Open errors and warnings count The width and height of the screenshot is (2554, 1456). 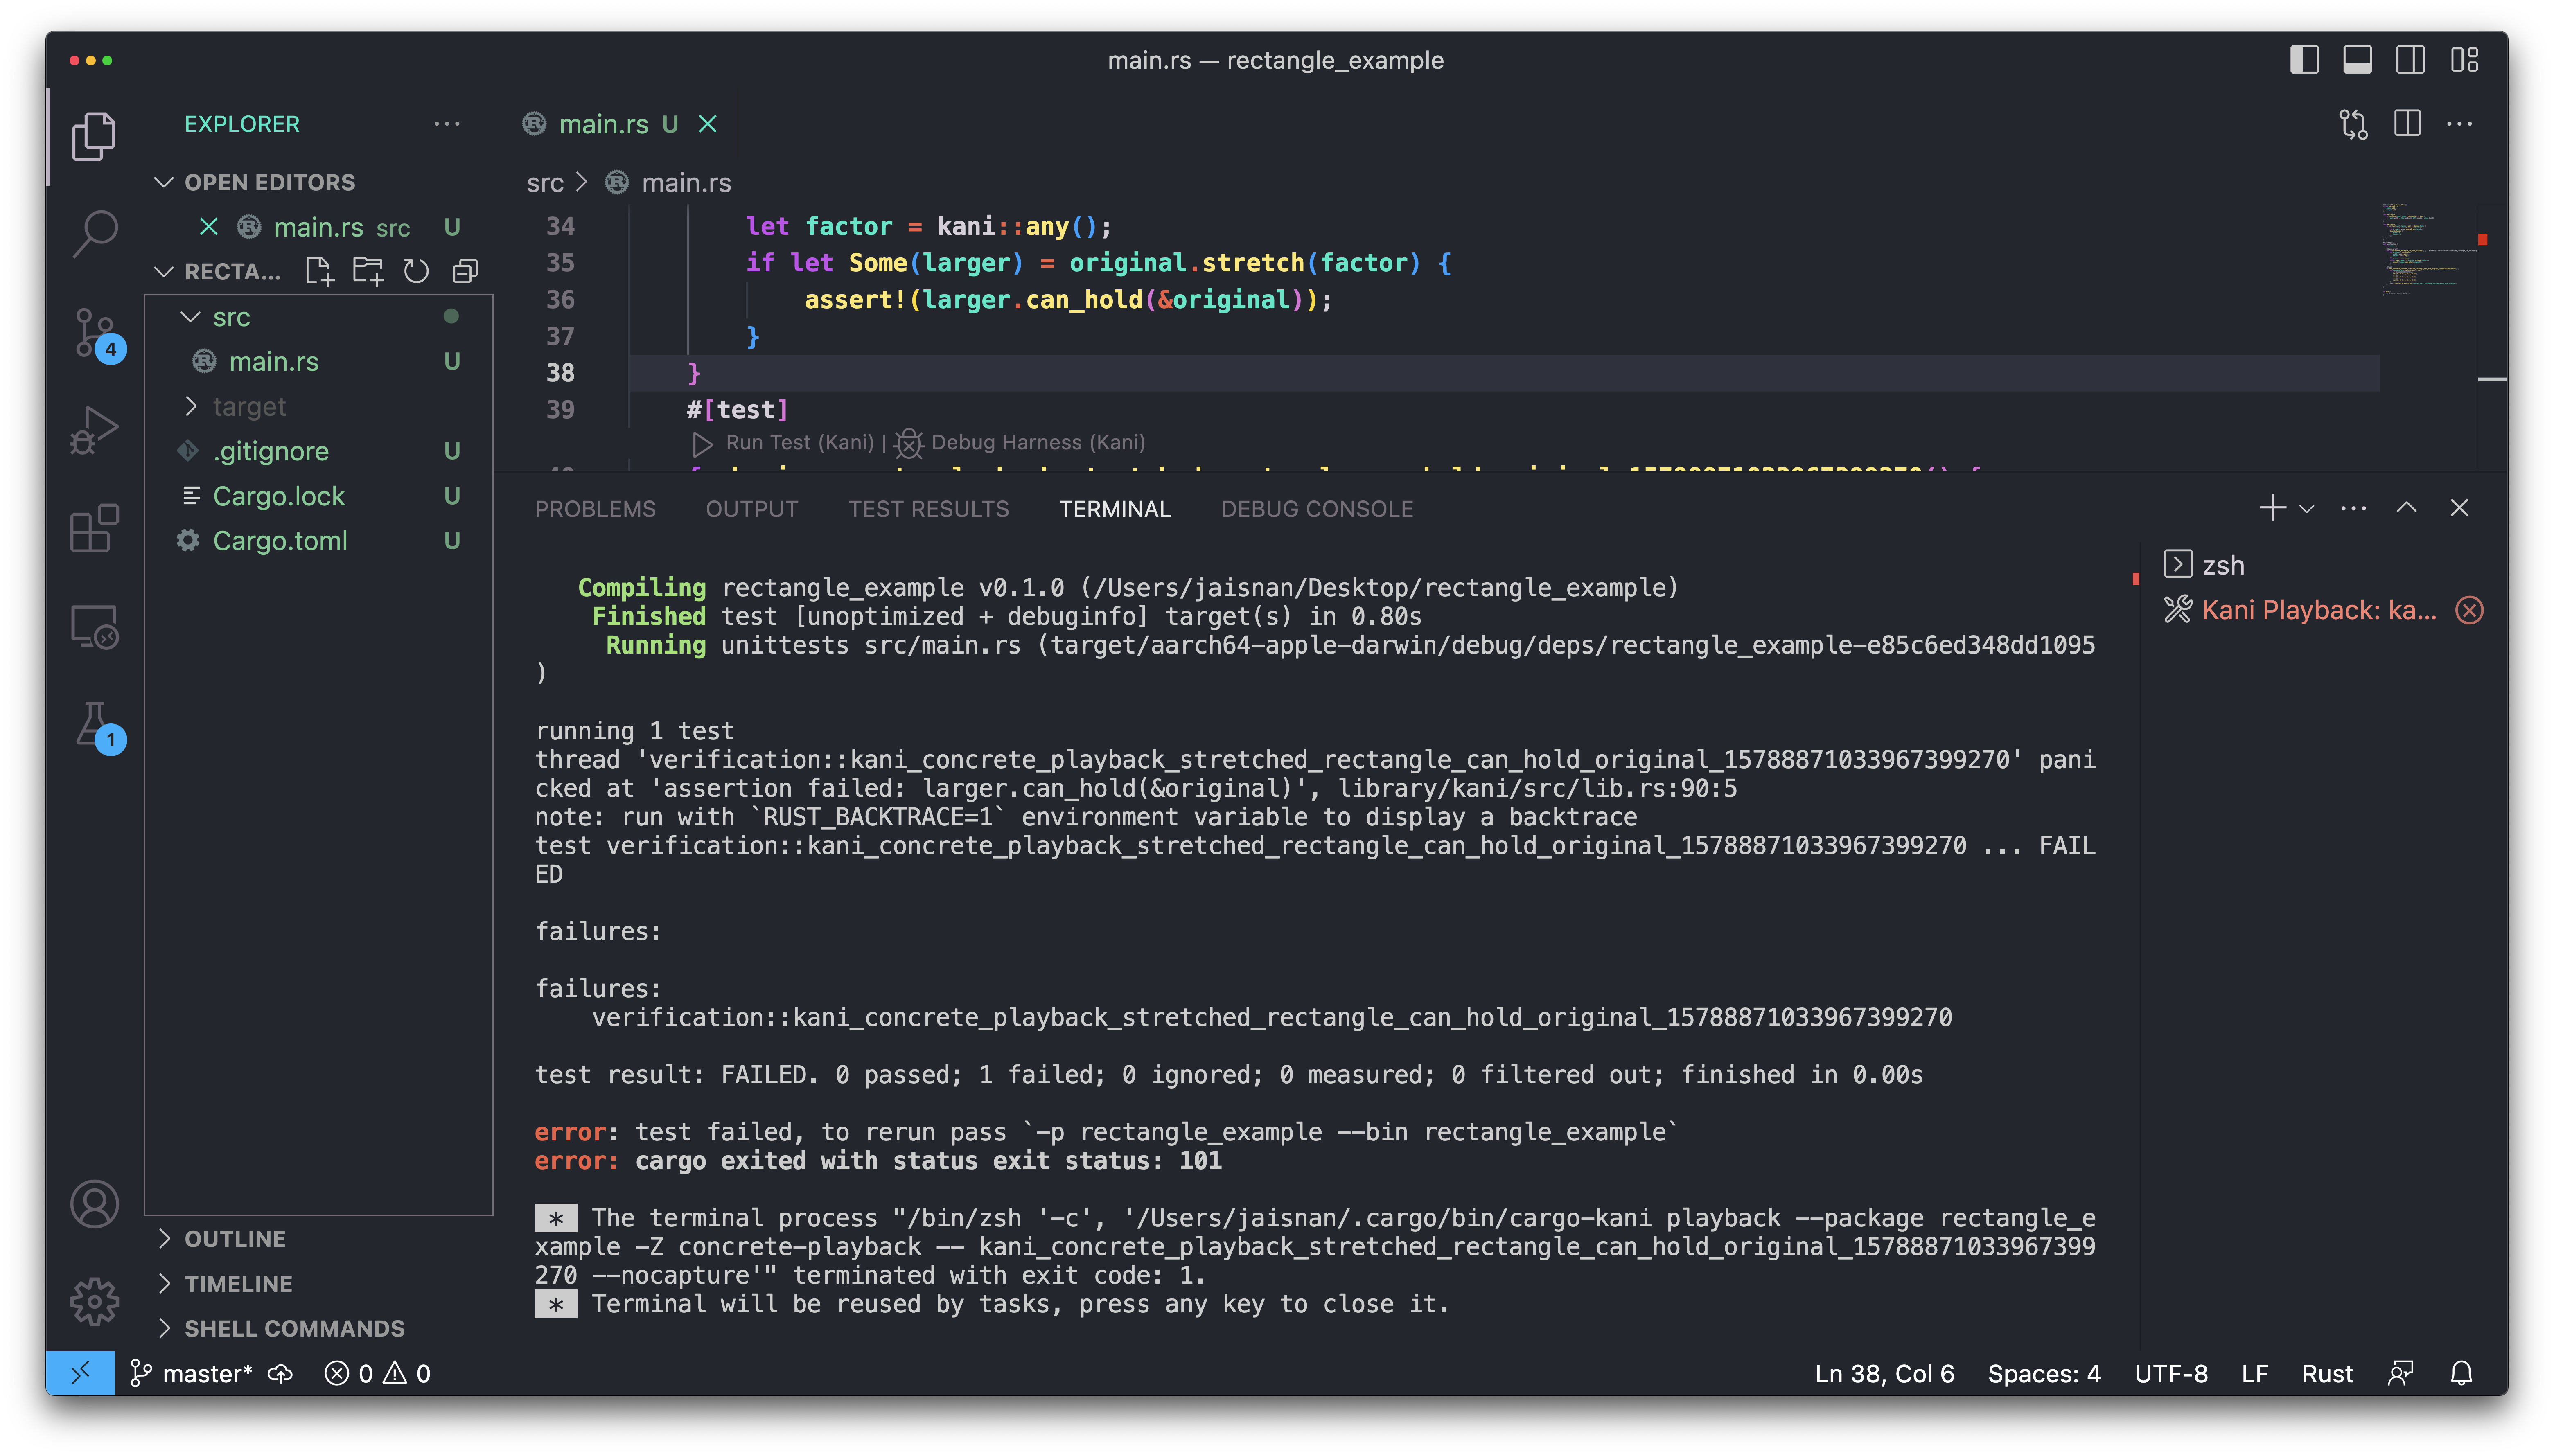point(378,1373)
